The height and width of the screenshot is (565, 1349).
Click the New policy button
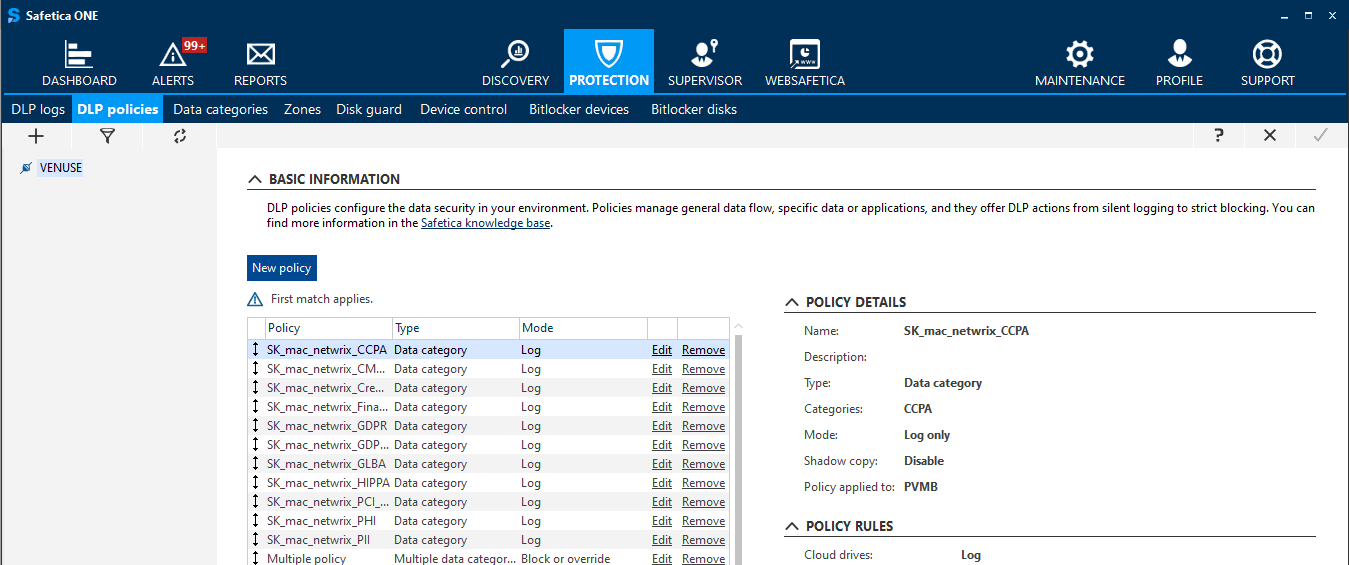click(282, 268)
